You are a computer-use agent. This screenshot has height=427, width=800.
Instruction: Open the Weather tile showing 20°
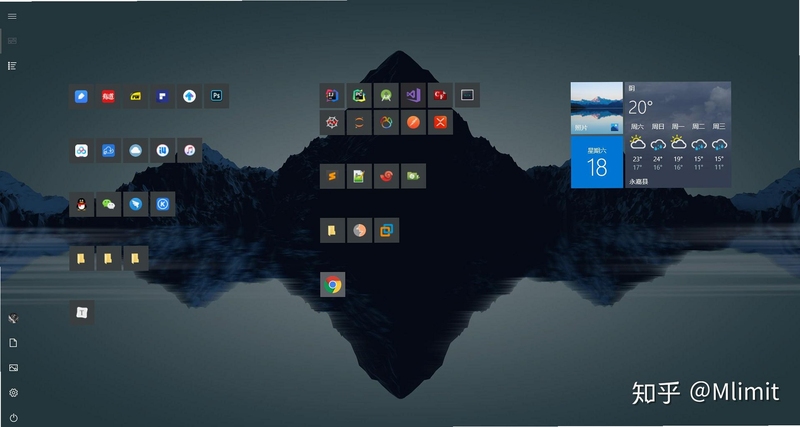(678, 135)
